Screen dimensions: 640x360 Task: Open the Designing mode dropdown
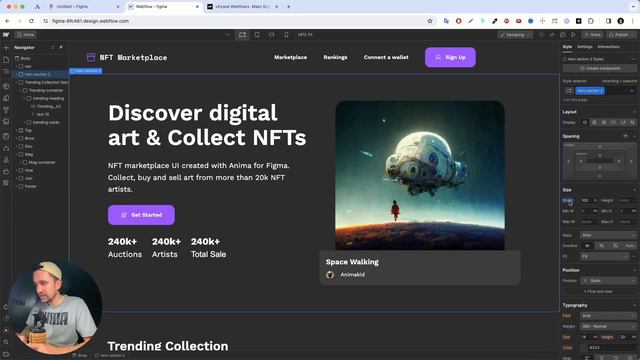point(515,35)
